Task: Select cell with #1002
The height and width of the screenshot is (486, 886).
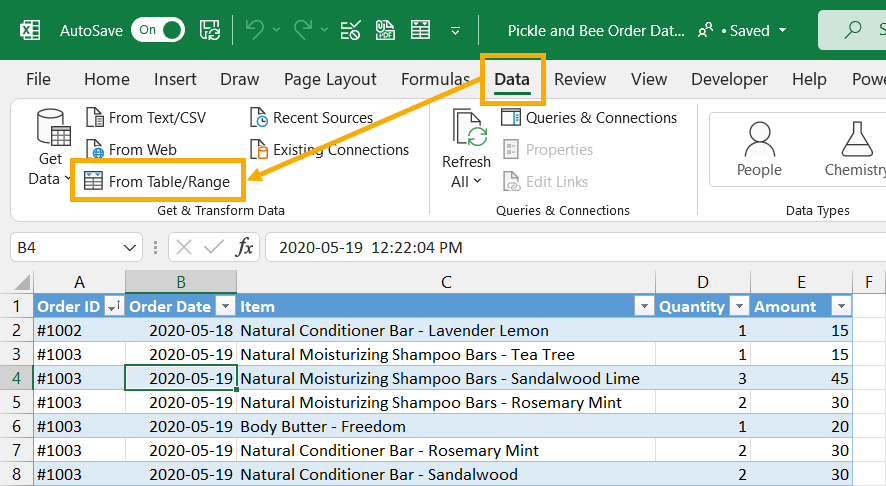Action: (x=79, y=330)
